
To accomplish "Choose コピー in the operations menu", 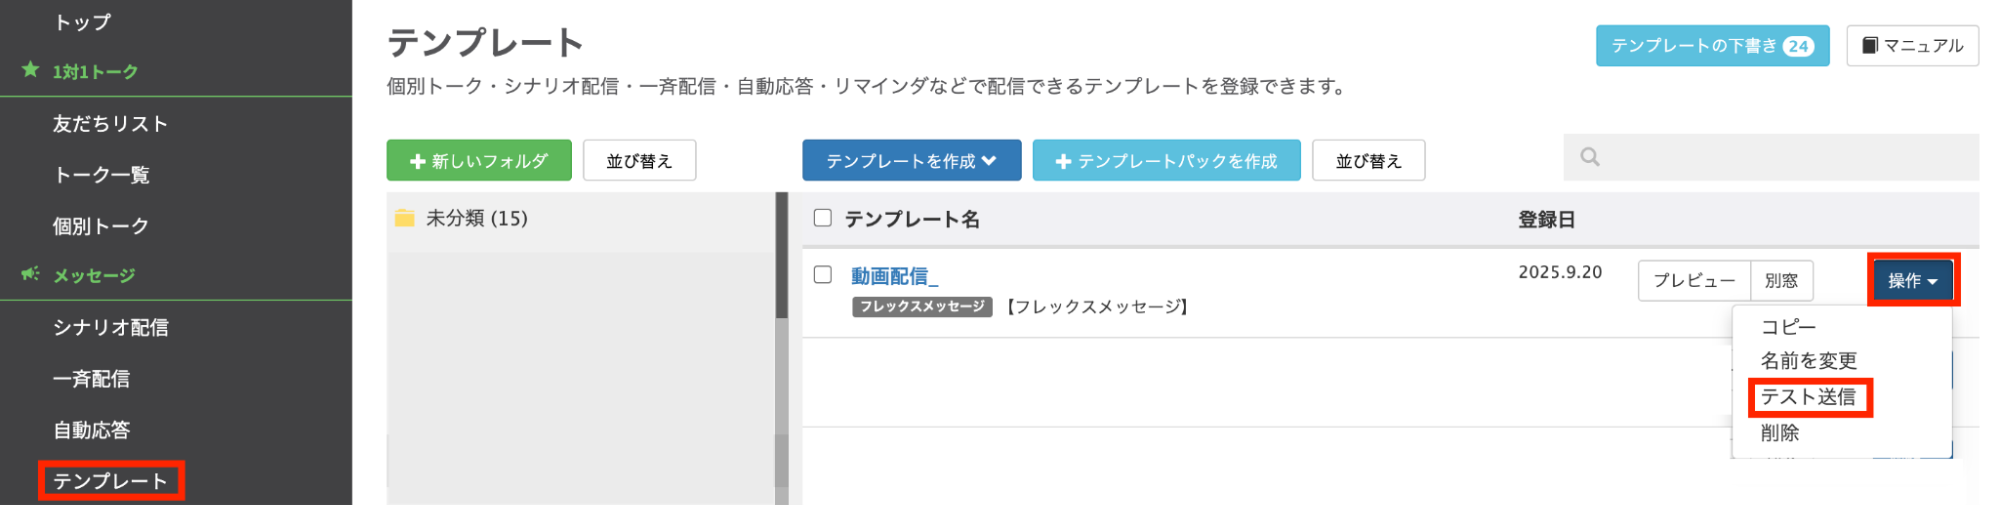I will pyautogui.click(x=1788, y=327).
